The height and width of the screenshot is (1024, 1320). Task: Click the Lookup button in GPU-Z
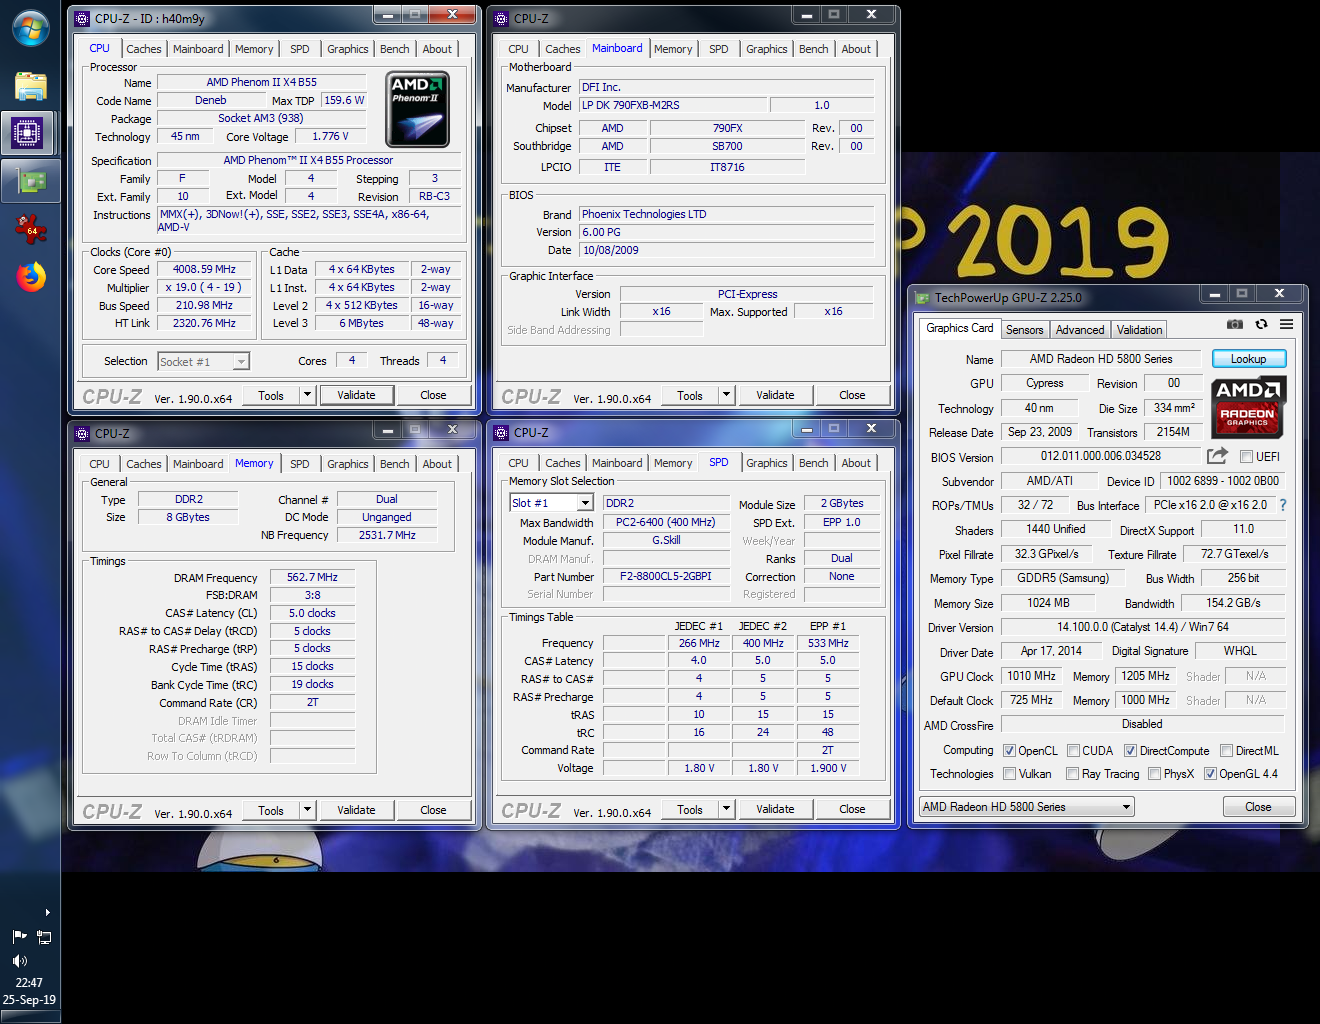click(1248, 359)
